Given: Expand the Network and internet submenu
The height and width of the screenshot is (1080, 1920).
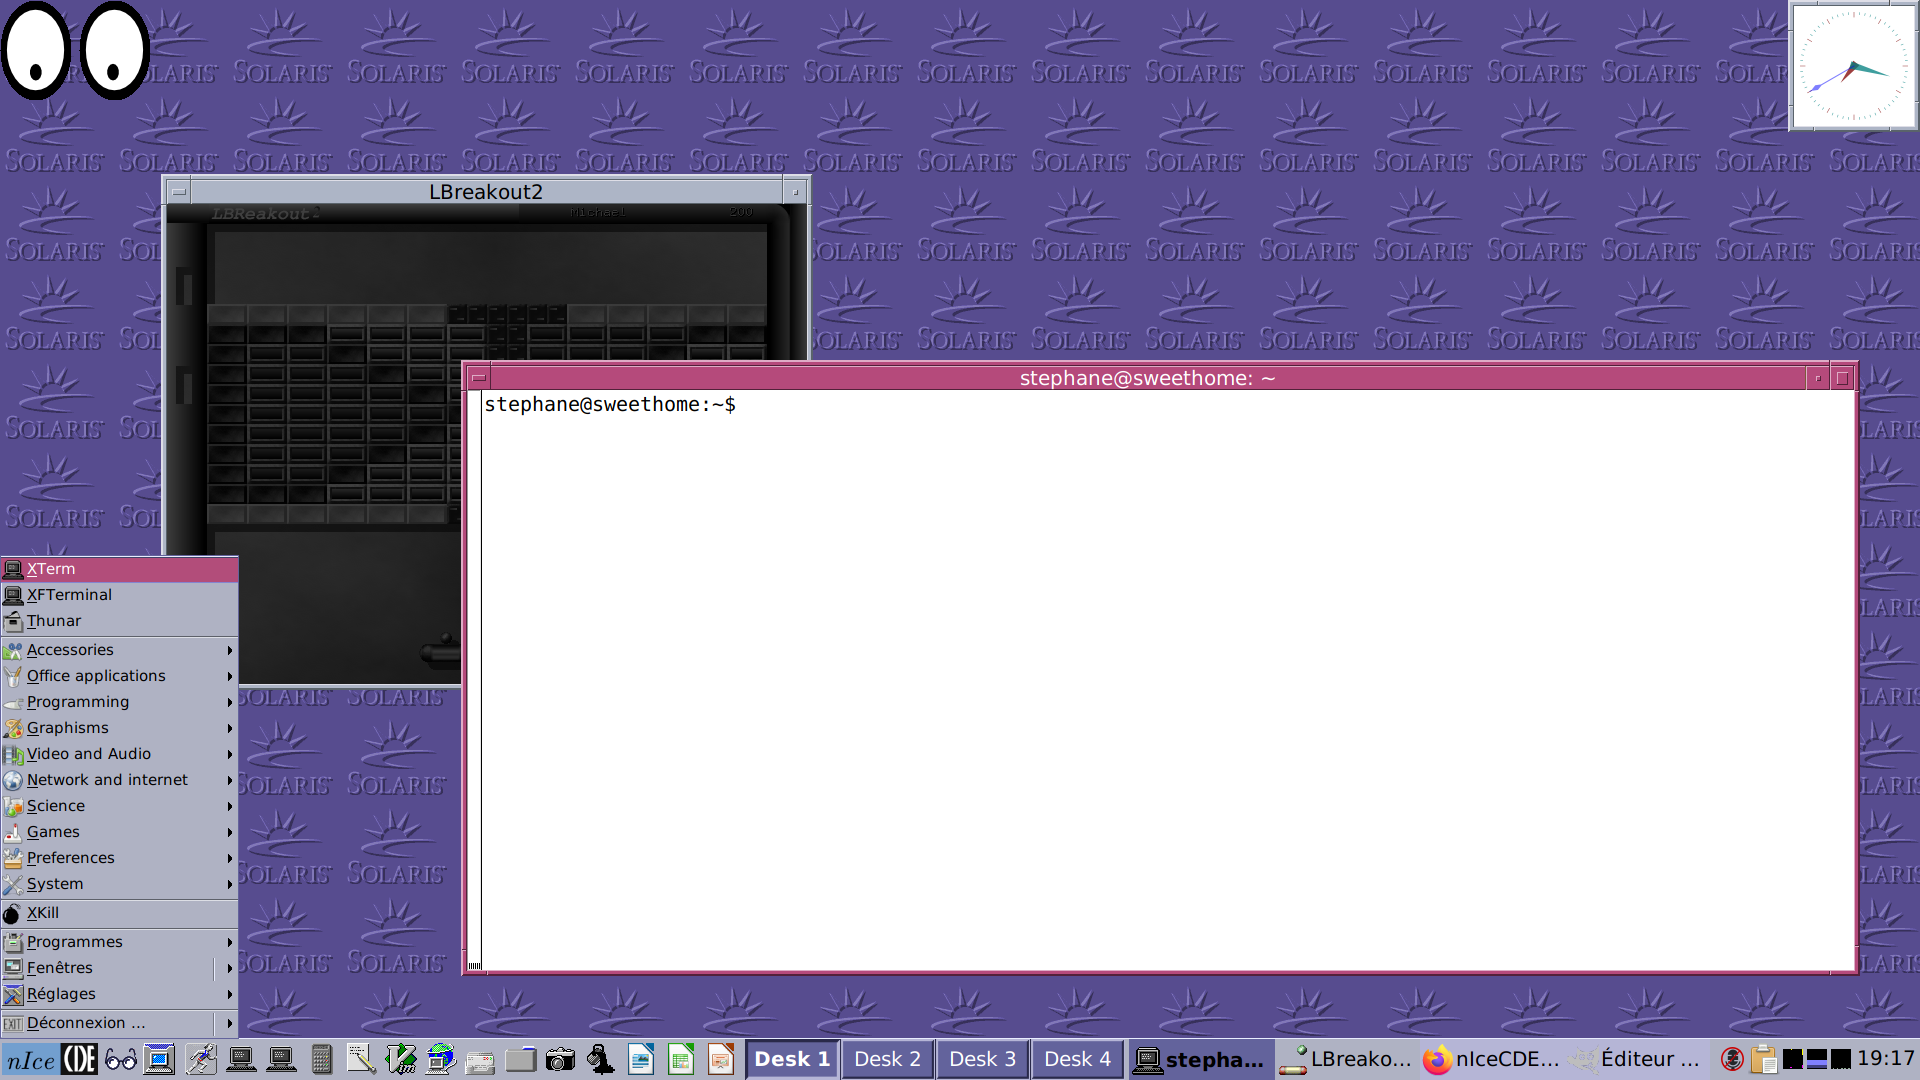Looking at the screenshot, I should tap(119, 780).
